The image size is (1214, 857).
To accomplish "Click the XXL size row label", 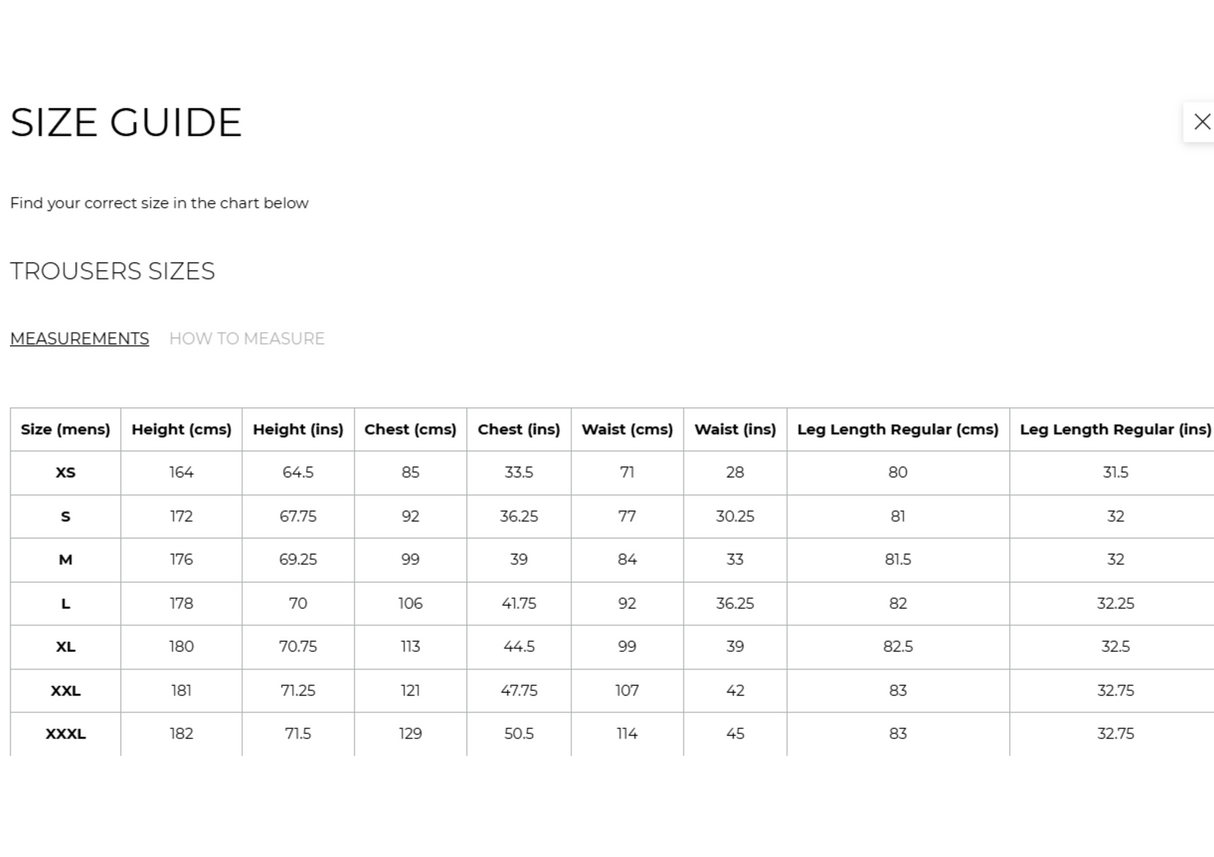I will click(x=66, y=690).
